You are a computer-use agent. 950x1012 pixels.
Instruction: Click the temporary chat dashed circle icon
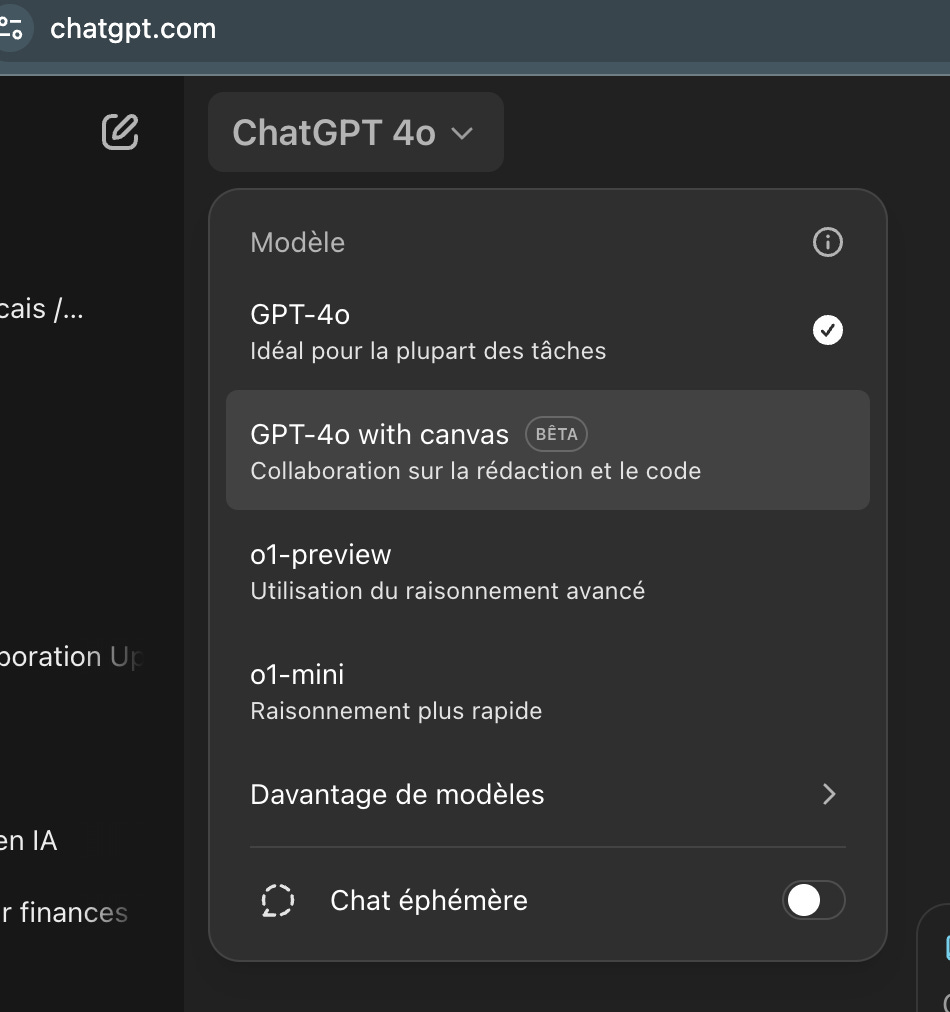coord(278,900)
